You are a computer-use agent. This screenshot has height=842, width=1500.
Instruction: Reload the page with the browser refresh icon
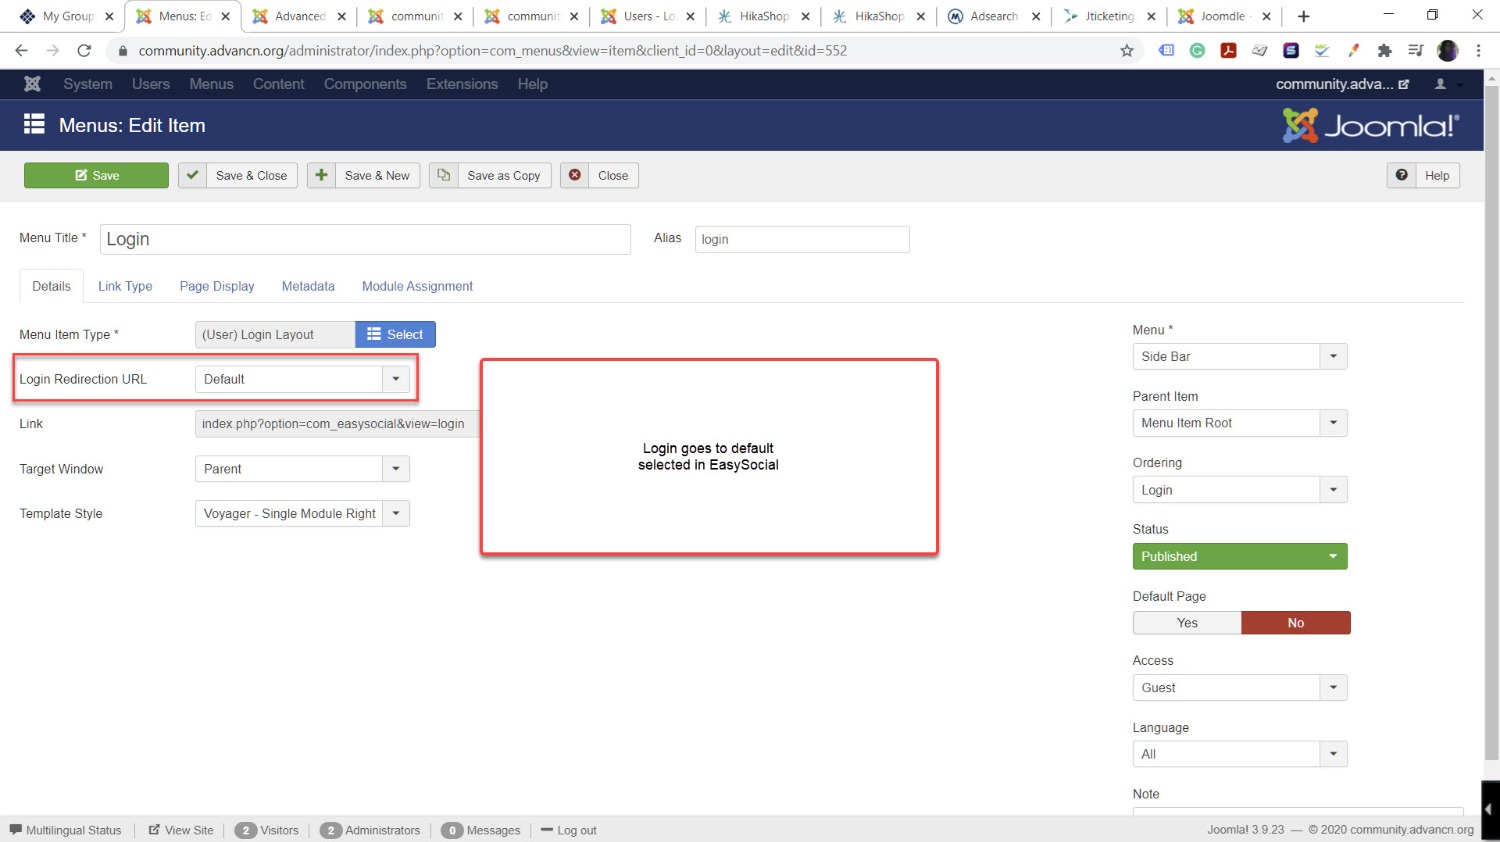click(84, 50)
